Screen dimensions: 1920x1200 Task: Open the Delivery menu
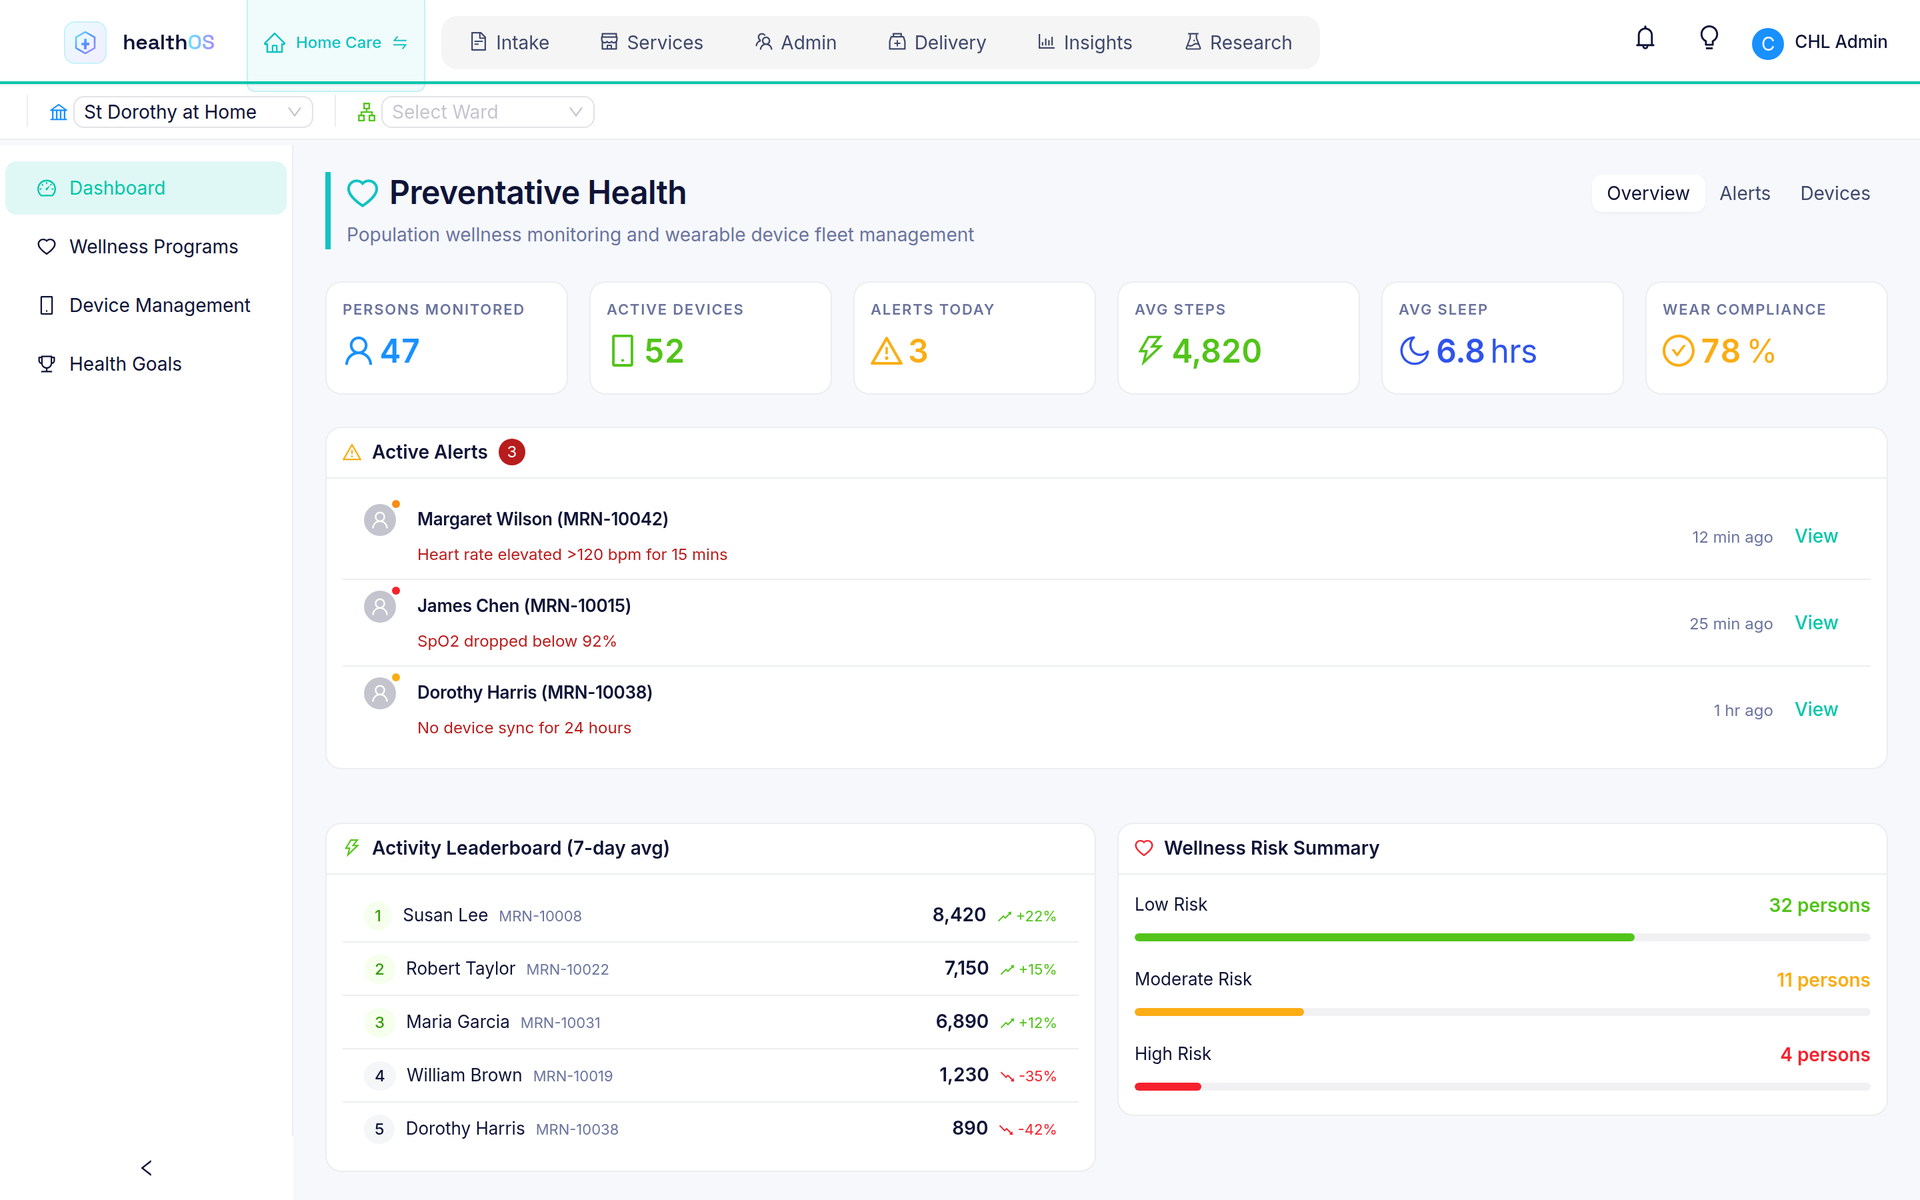937,43
